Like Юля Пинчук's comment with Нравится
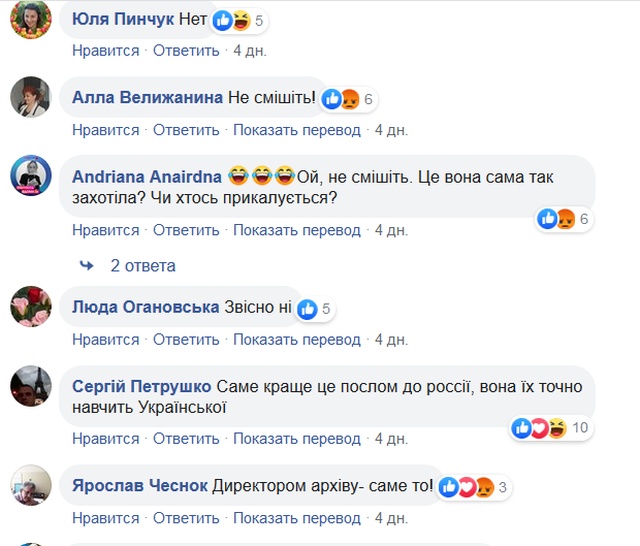Viewport: 640px width, 546px height. click(x=105, y=50)
